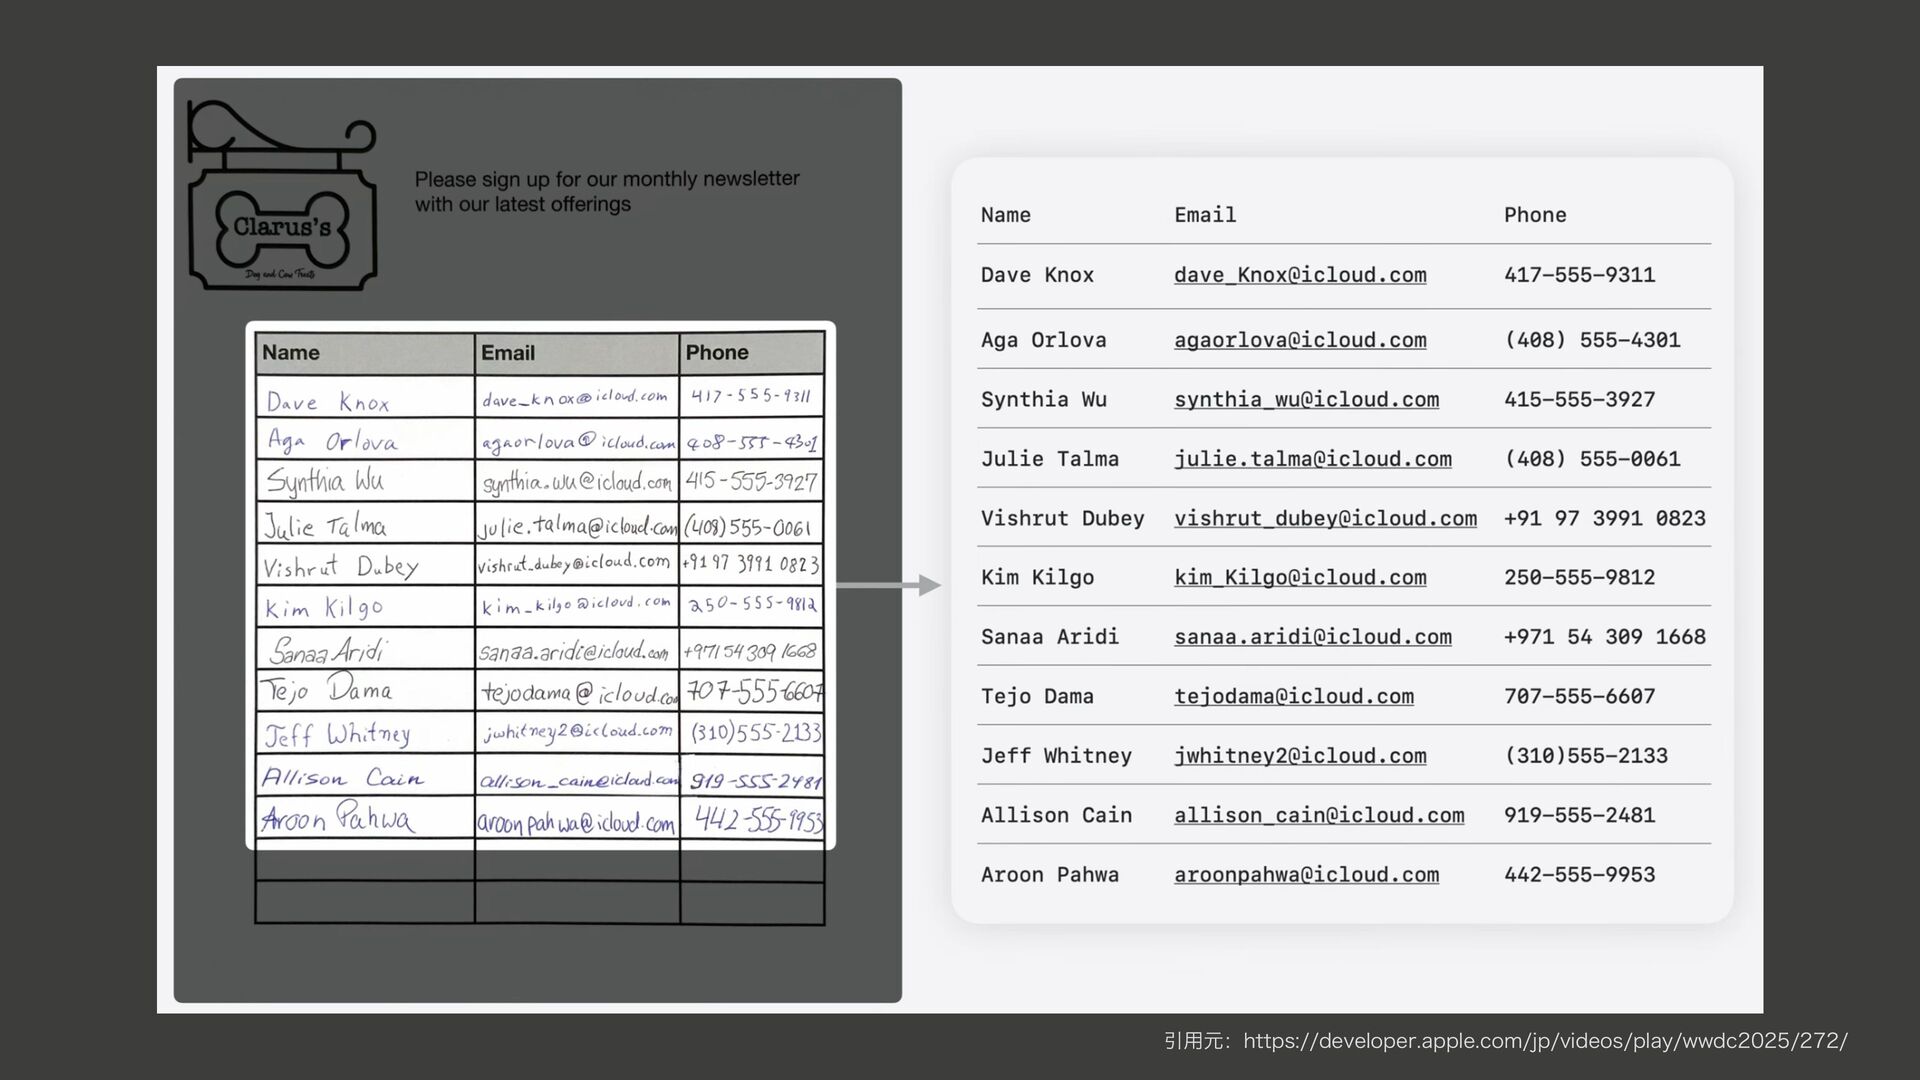Click handwritten phone 442-555-9953 on form
Viewport: 1920px width, 1080px height.
coord(759,820)
